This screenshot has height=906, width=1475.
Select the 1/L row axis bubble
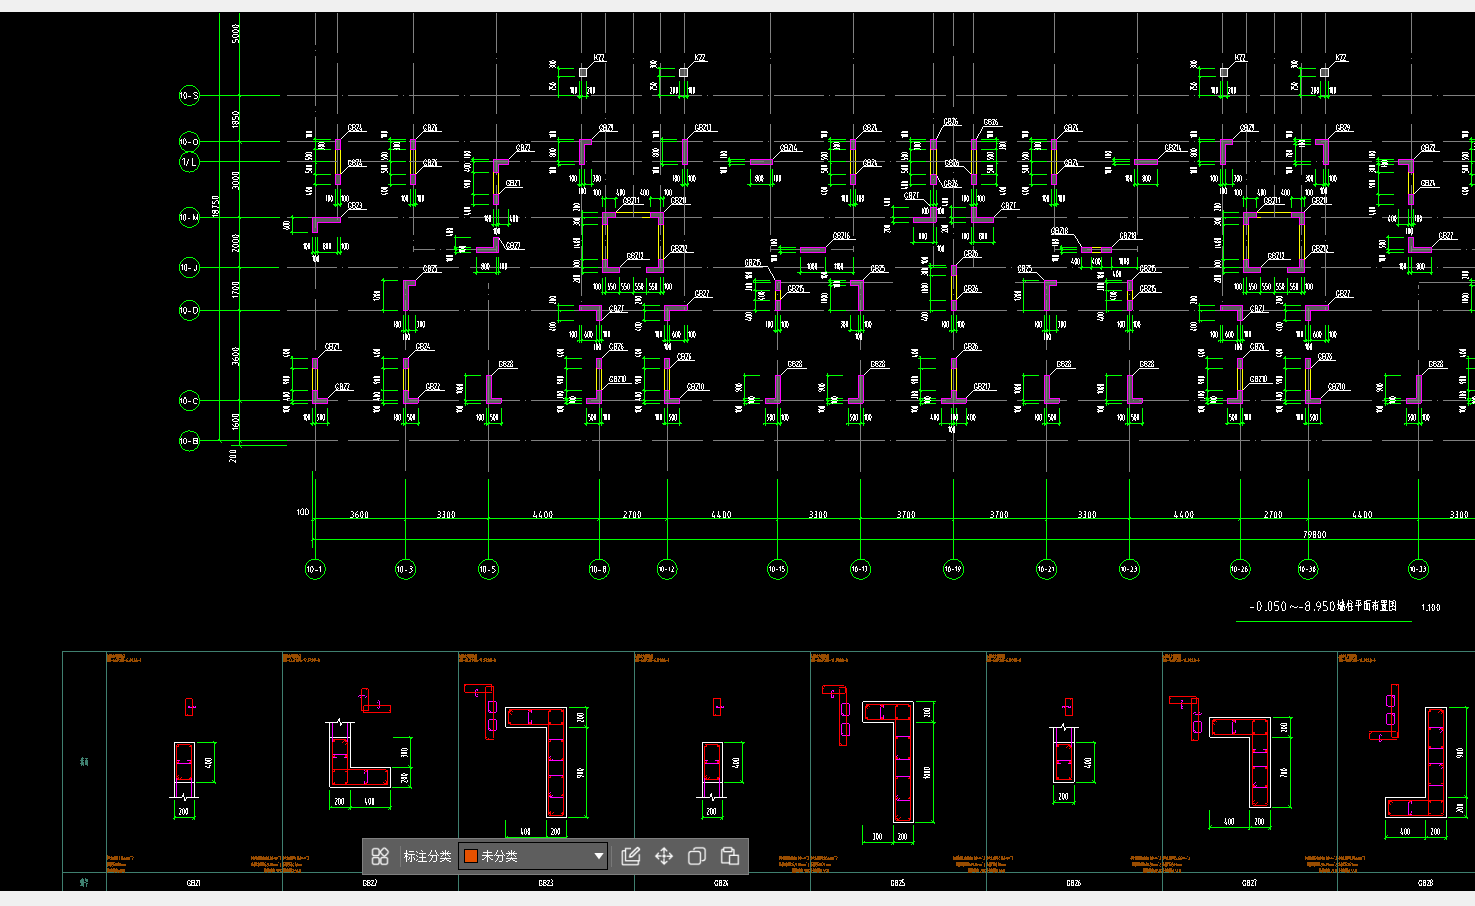(x=189, y=162)
